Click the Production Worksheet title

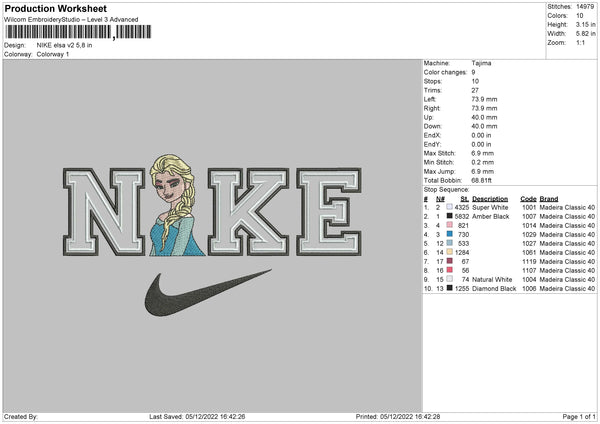click(56, 8)
